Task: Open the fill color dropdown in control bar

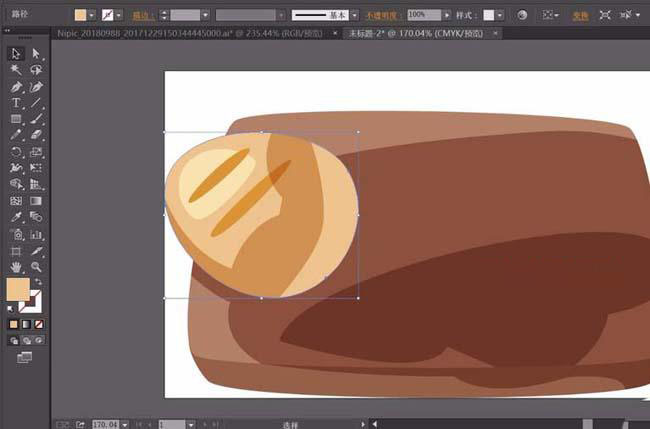Action: tap(93, 16)
